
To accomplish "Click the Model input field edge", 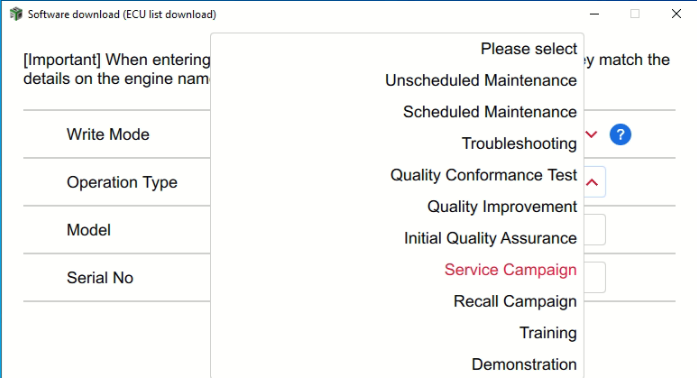I will click(x=595, y=230).
